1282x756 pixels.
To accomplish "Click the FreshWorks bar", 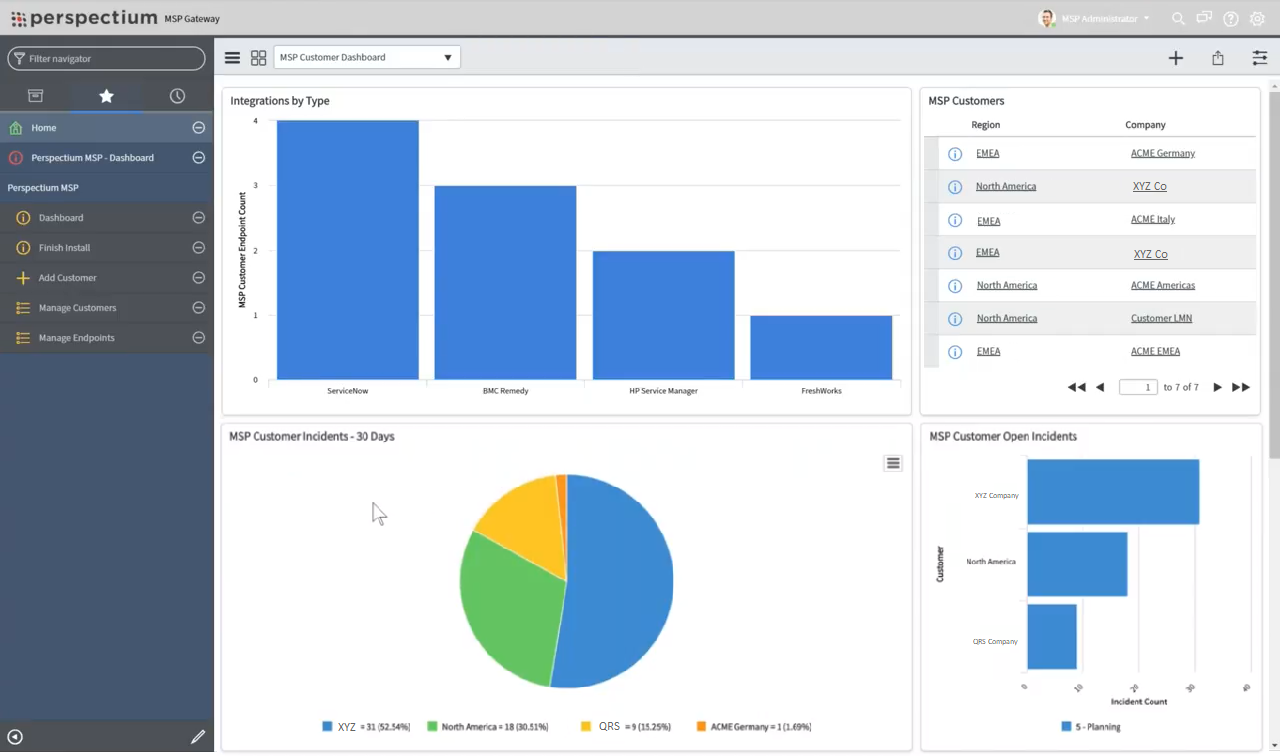I will (821, 348).
